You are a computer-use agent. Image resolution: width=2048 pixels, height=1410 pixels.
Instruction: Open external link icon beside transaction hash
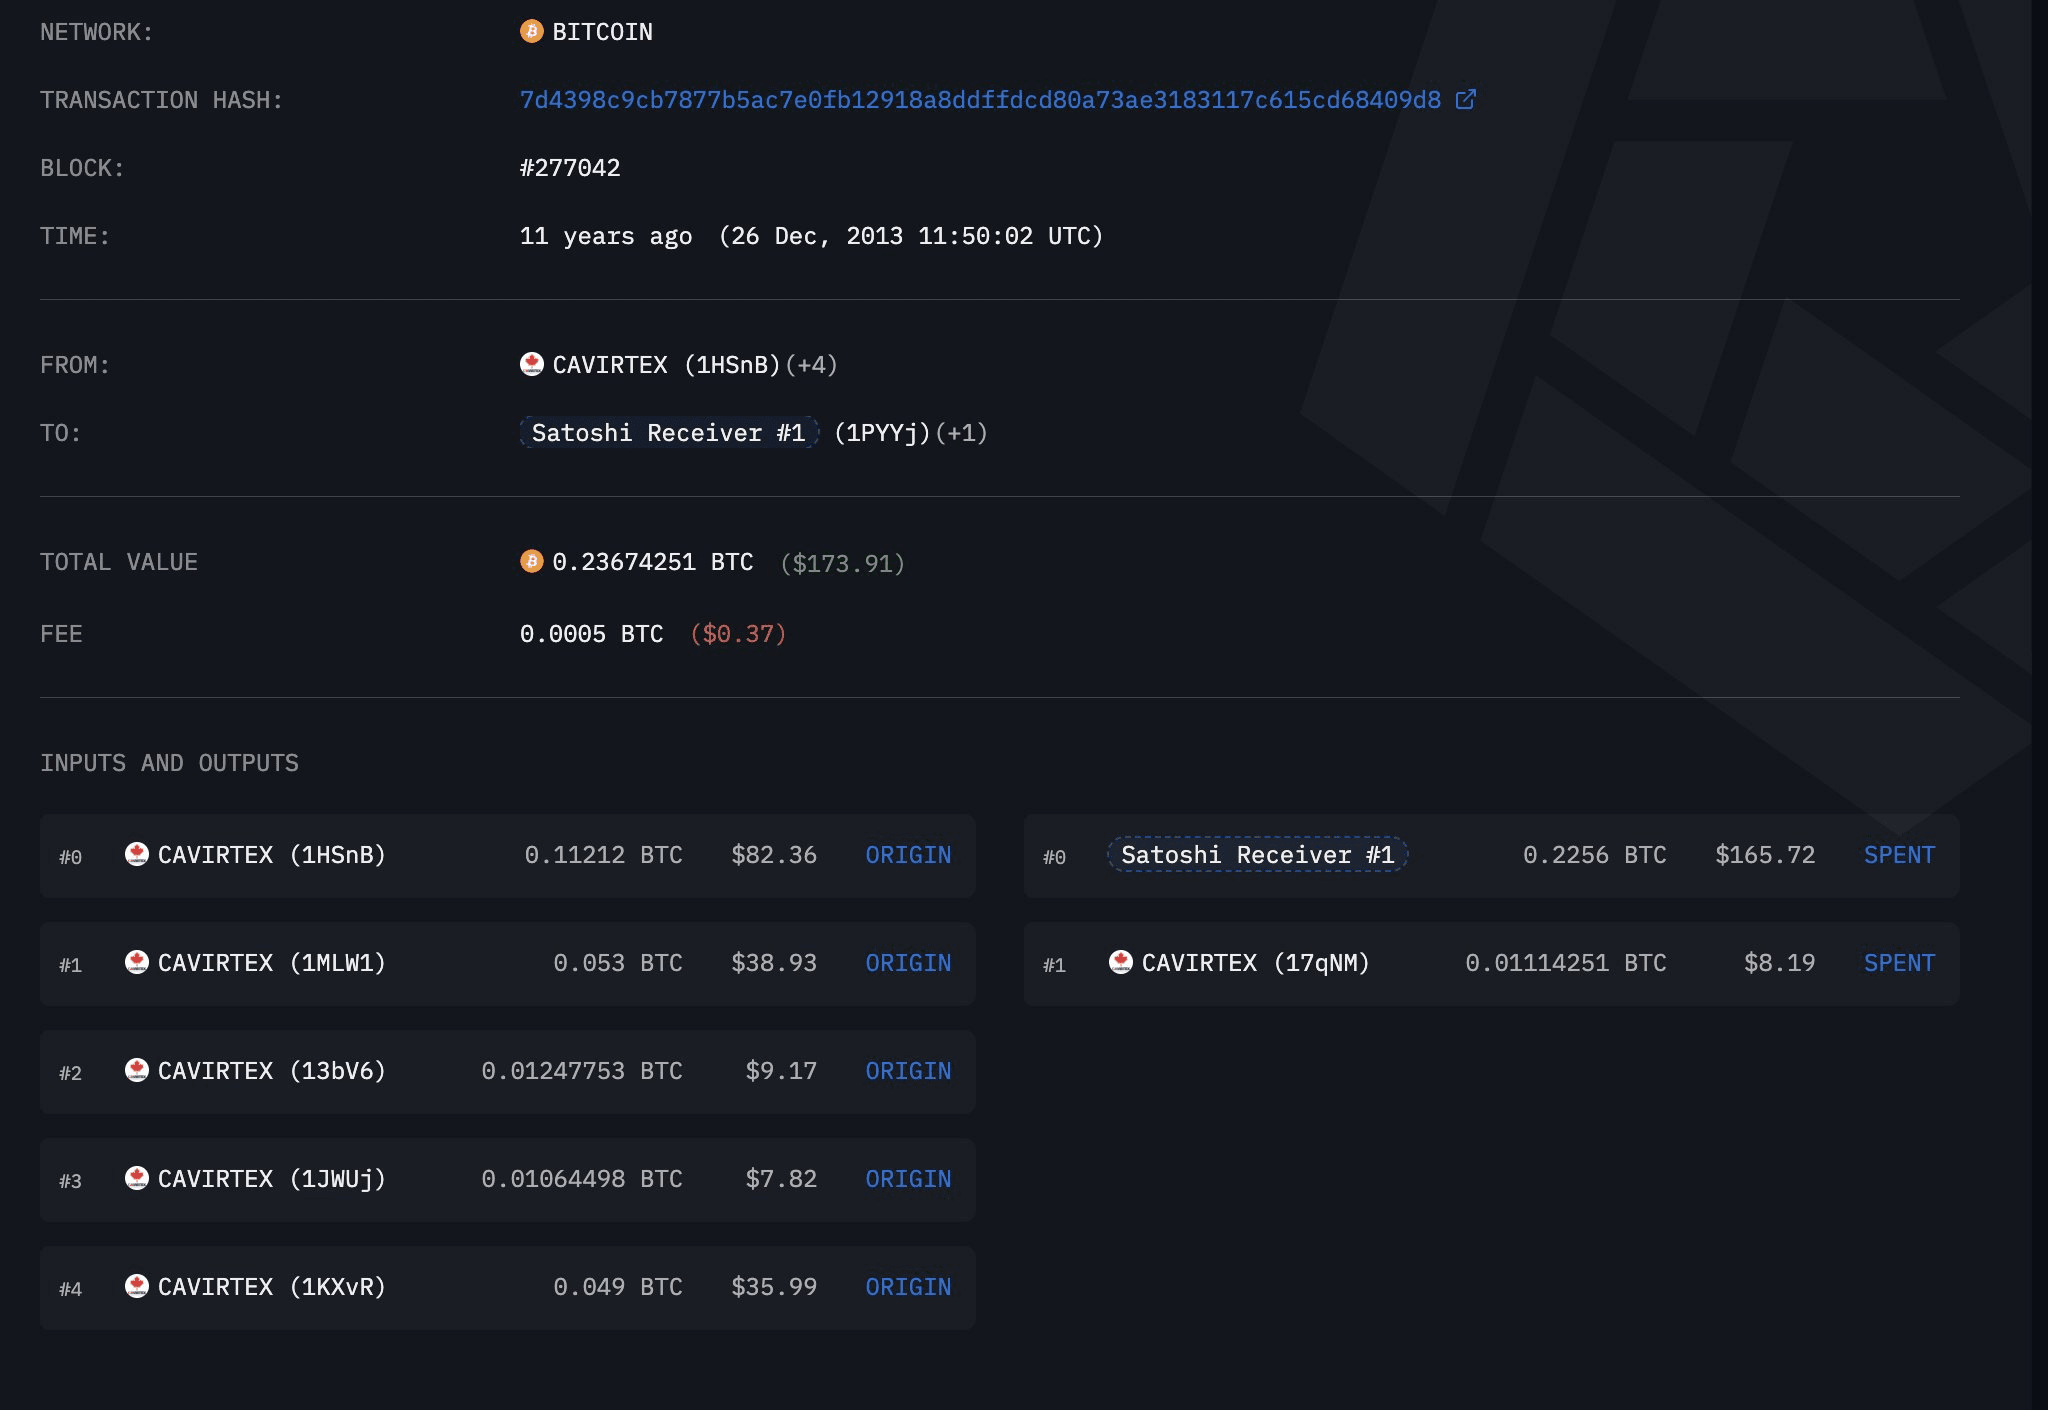pos(1465,99)
